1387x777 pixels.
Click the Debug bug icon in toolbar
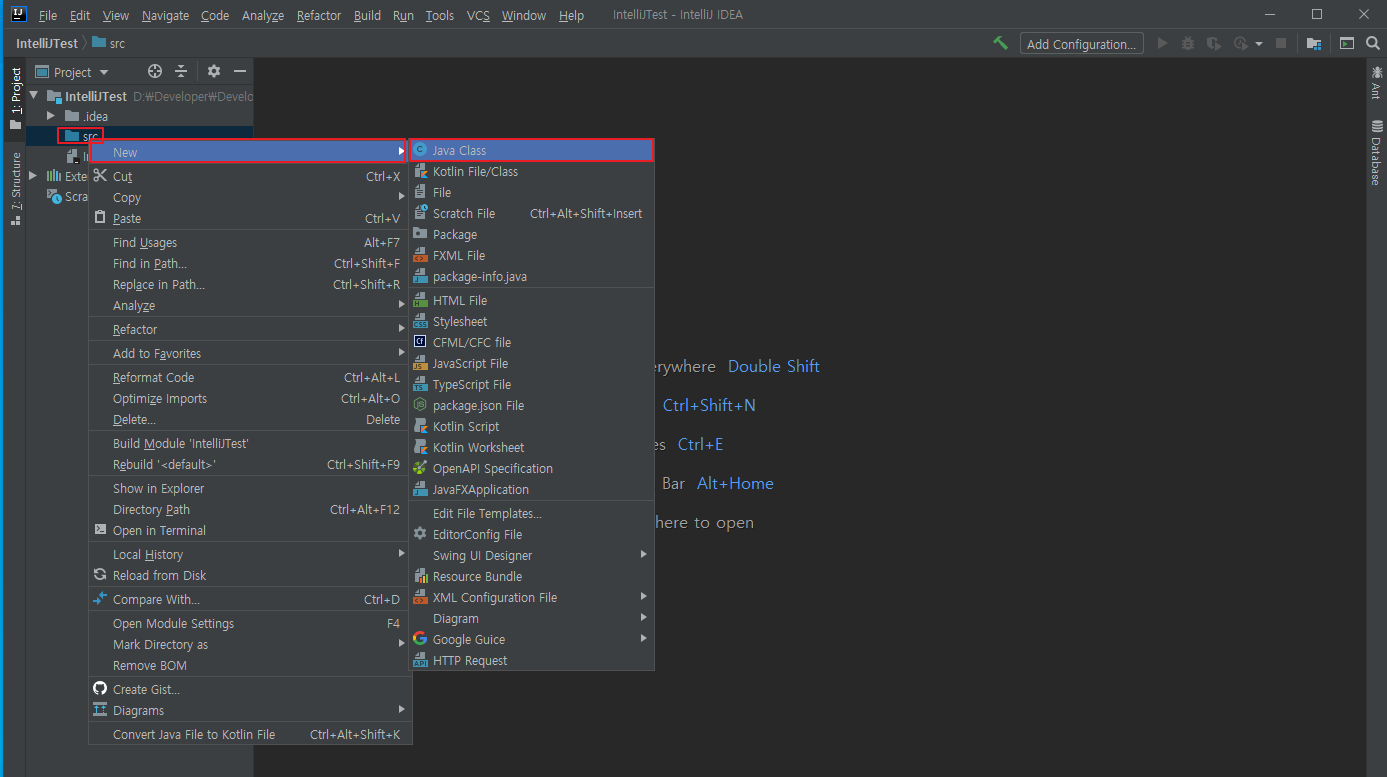click(x=1188, y=43)
